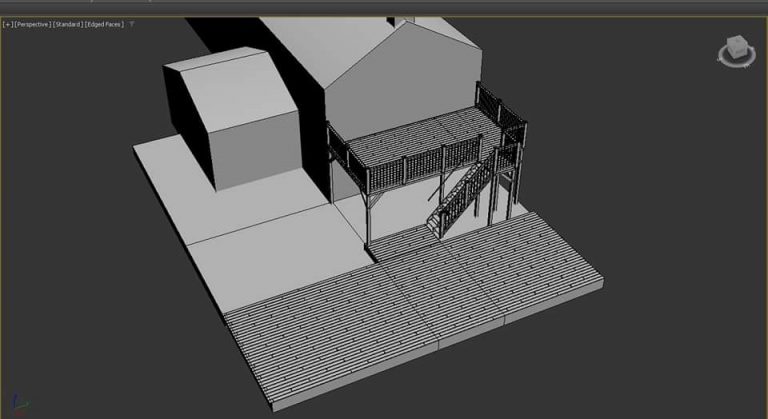Image resolution: width=768 pixels, height=419 pixels.
Task: Click the ViewCube cube face
Action: tap(736, 47)
